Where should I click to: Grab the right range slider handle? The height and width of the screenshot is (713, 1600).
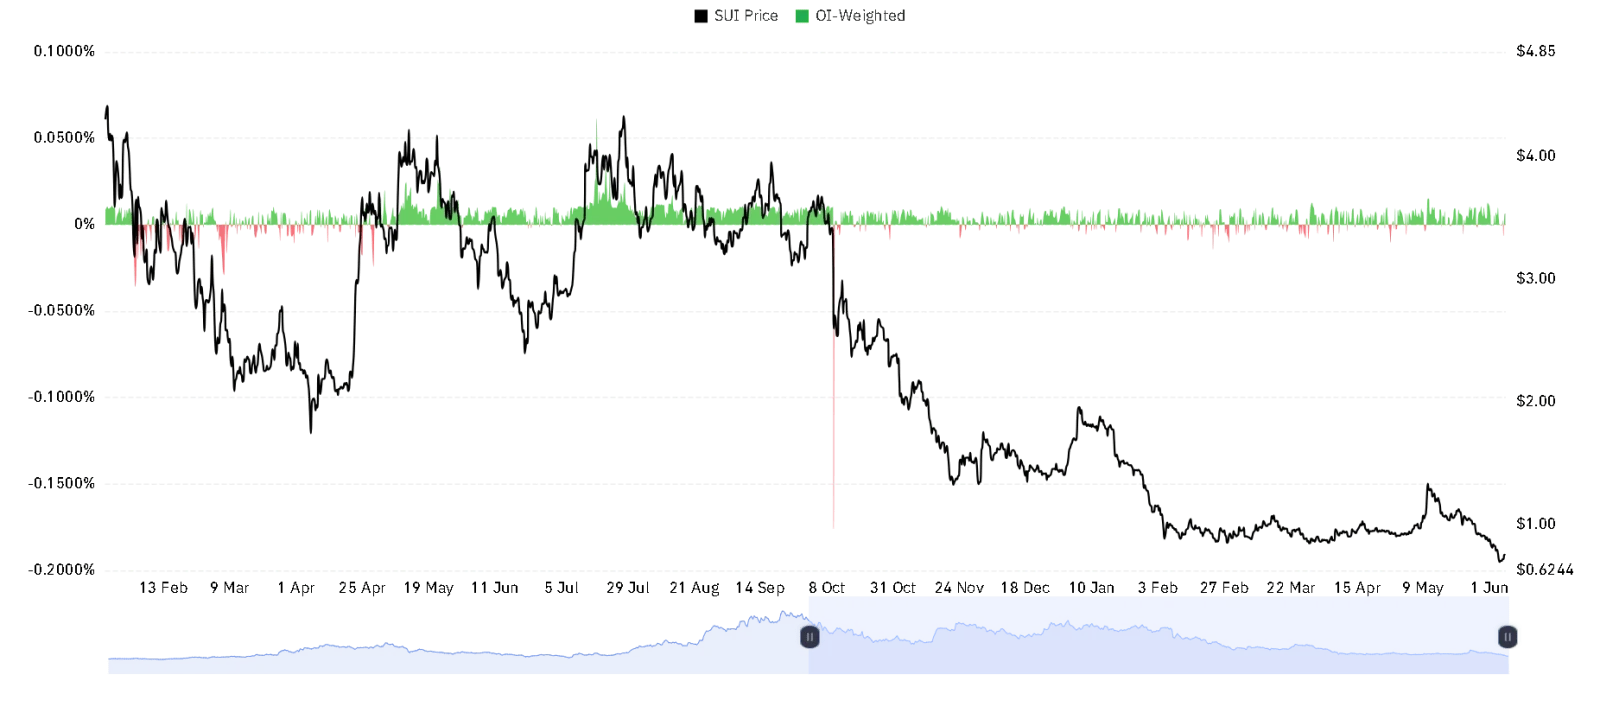(1507, 637)
